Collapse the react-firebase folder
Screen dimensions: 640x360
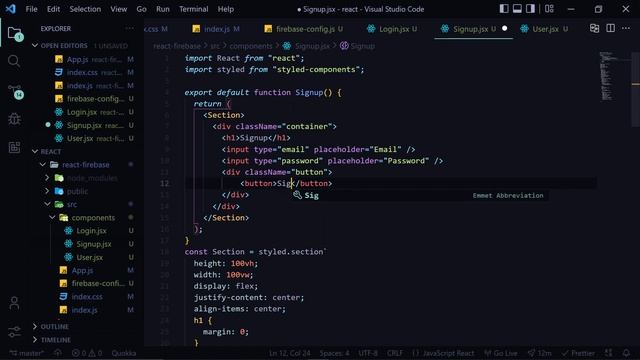click(43, 164)
